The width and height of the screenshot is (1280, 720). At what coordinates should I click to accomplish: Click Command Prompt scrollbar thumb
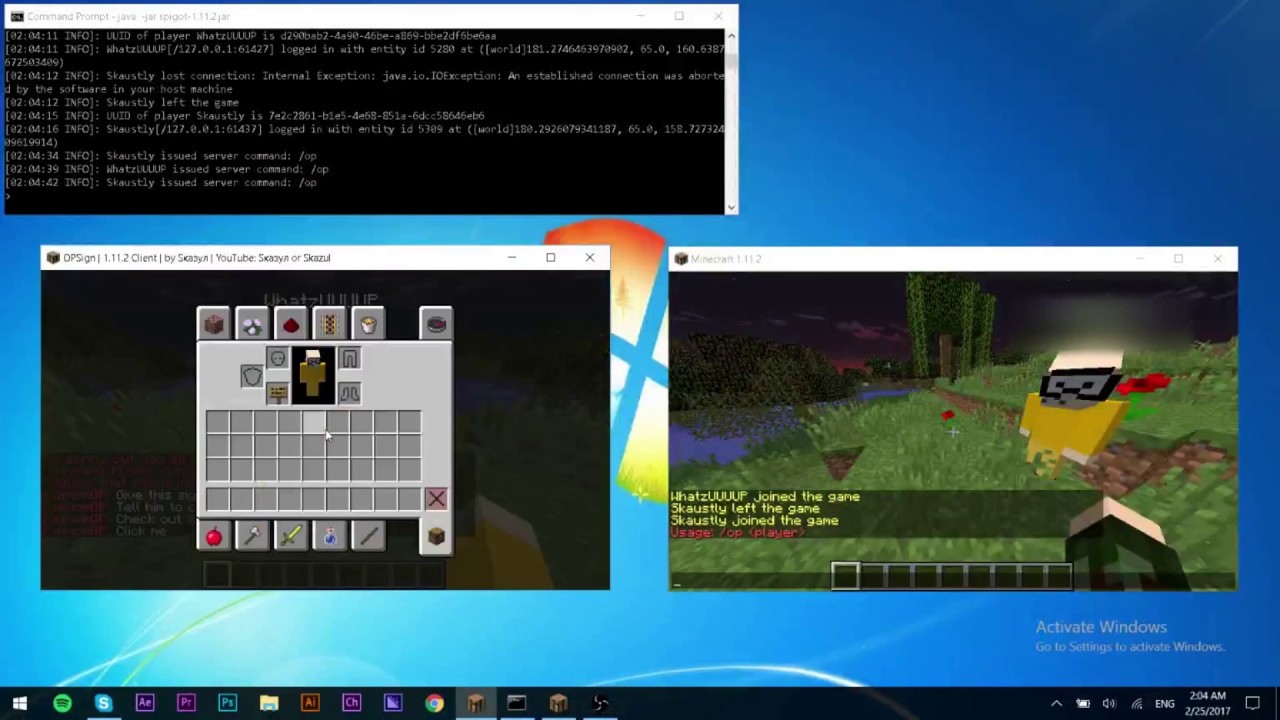click(x=731, y=60)
